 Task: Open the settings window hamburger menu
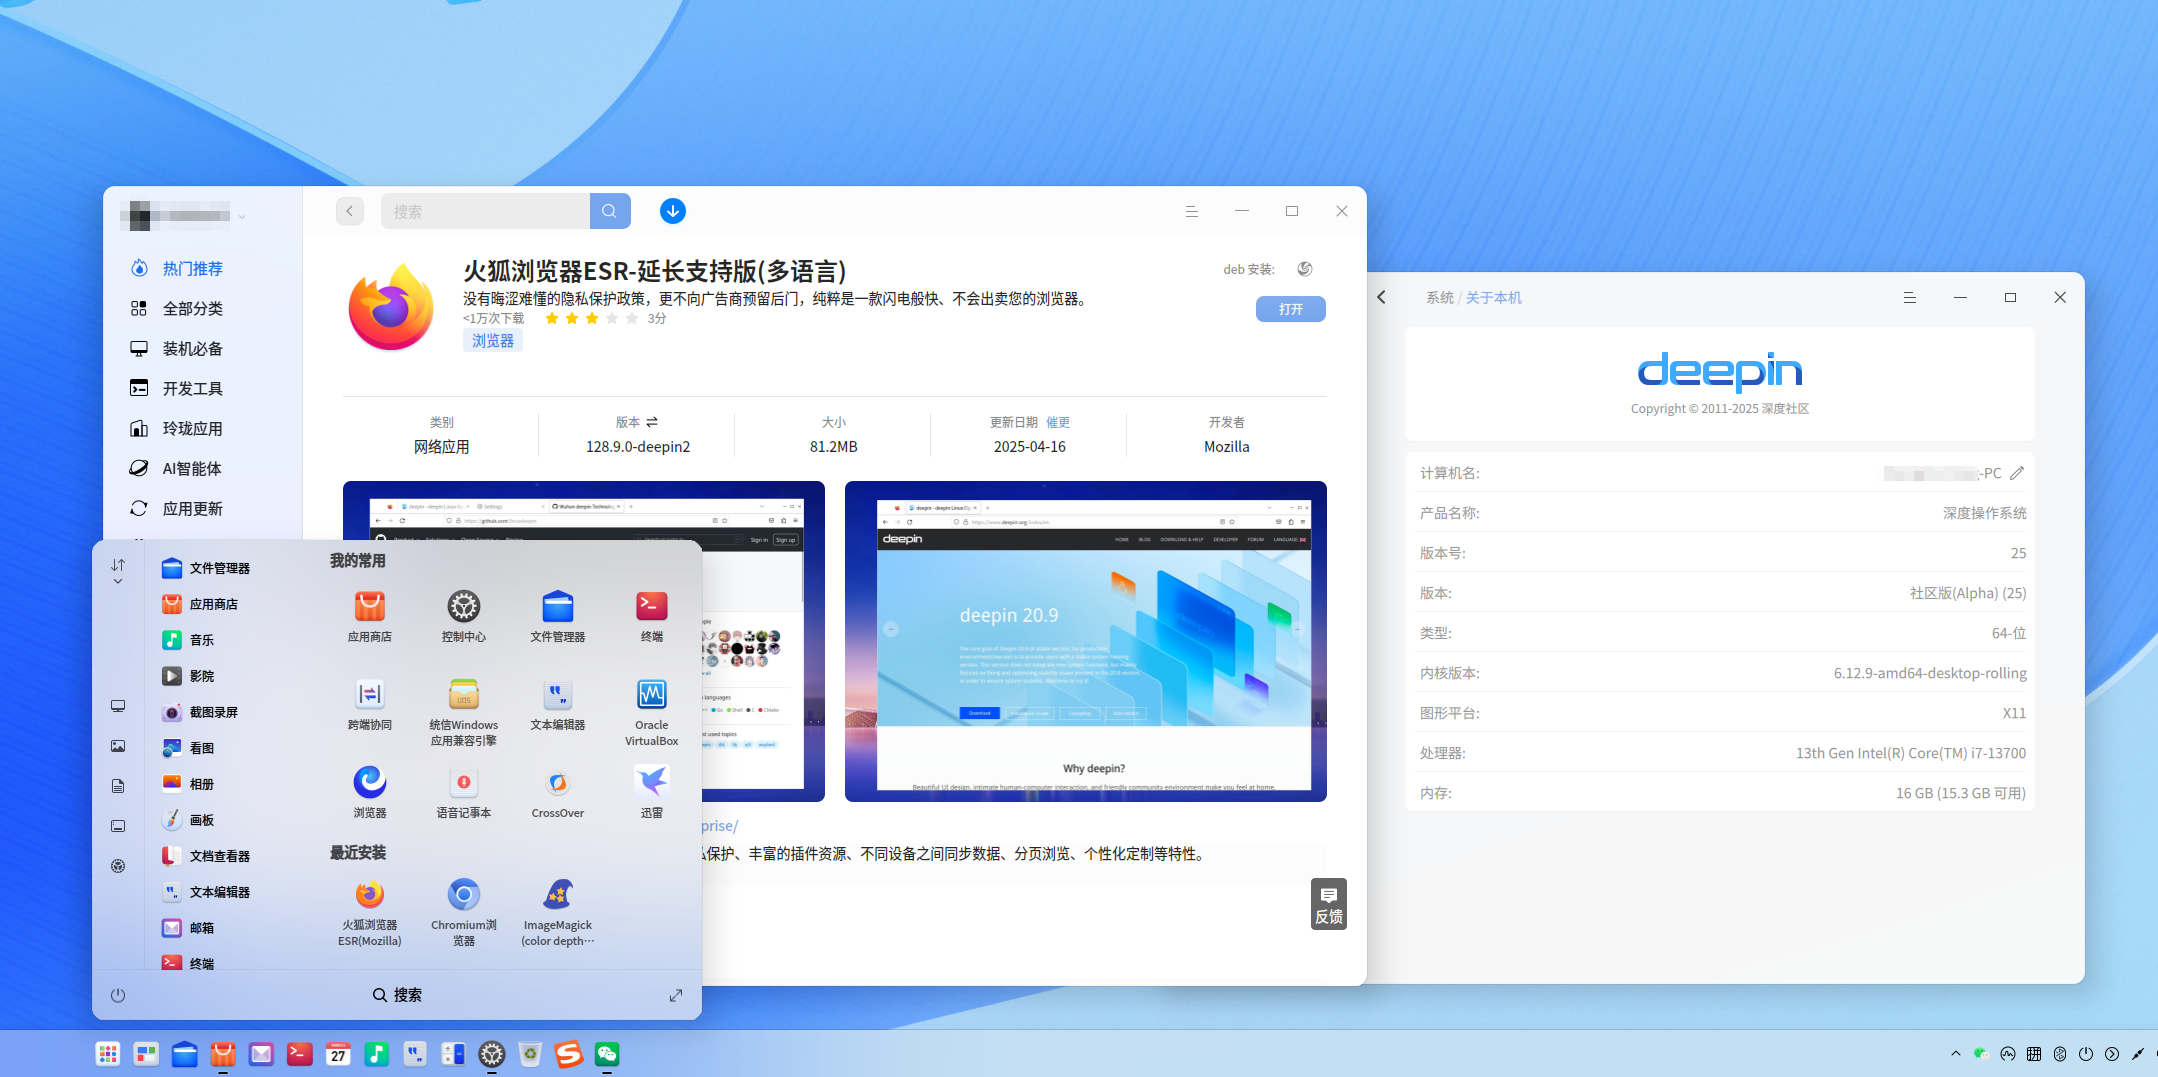click(x=1909, y=298)
